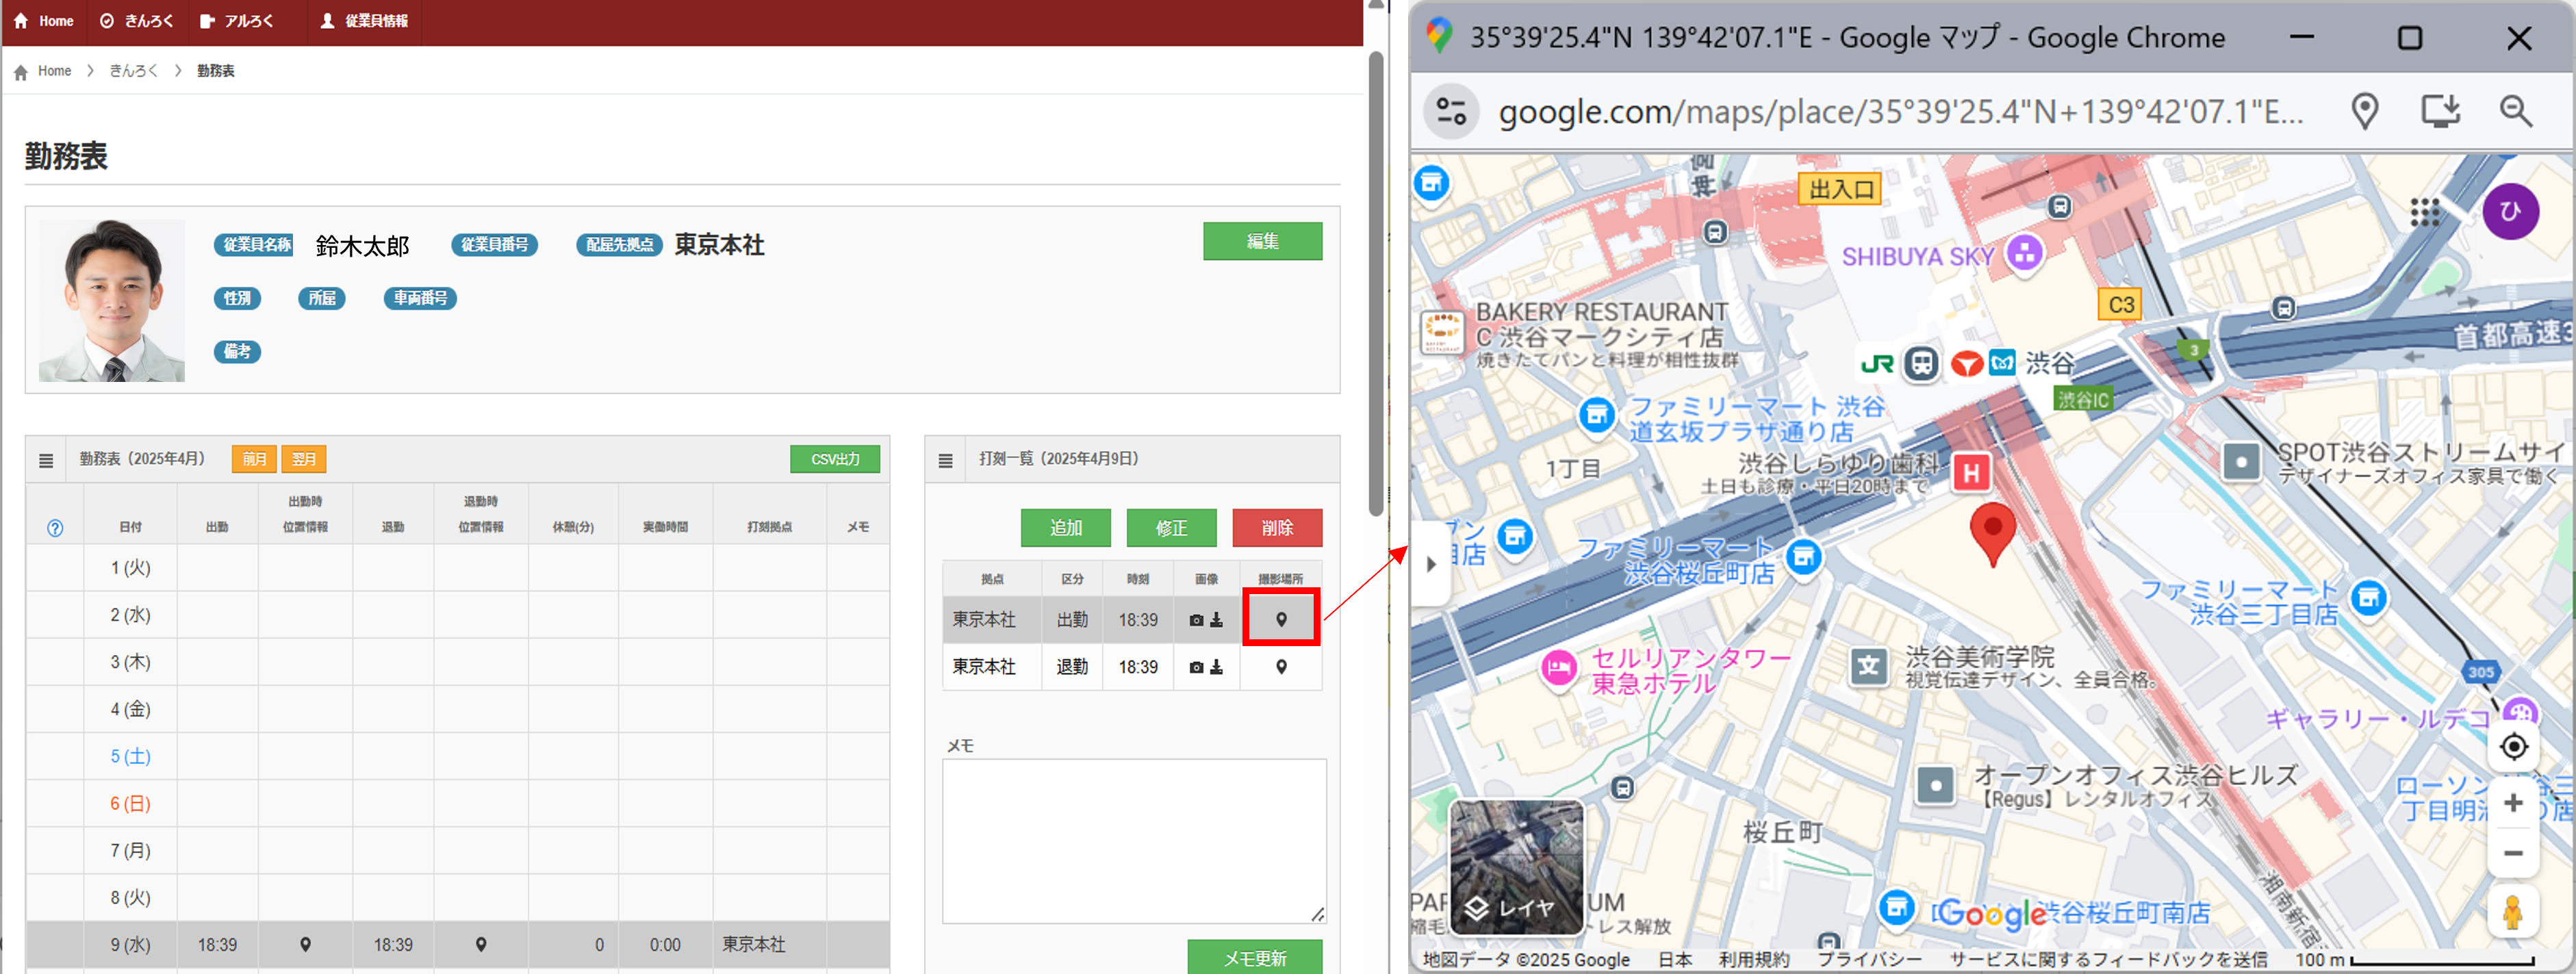Open the hamburger menu of the 打刻一覧 panel
This screenshot has width=2576, height=974.
click(945, 460)
